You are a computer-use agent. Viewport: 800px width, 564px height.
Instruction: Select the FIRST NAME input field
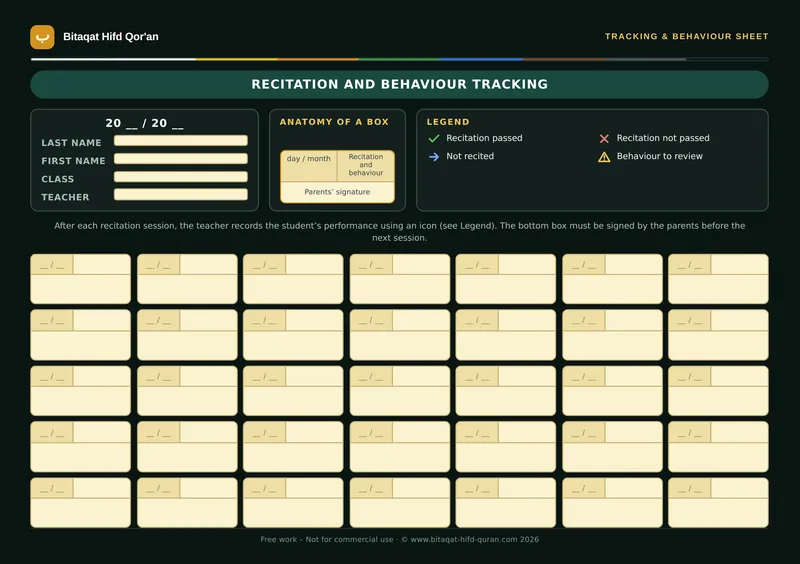181,159
